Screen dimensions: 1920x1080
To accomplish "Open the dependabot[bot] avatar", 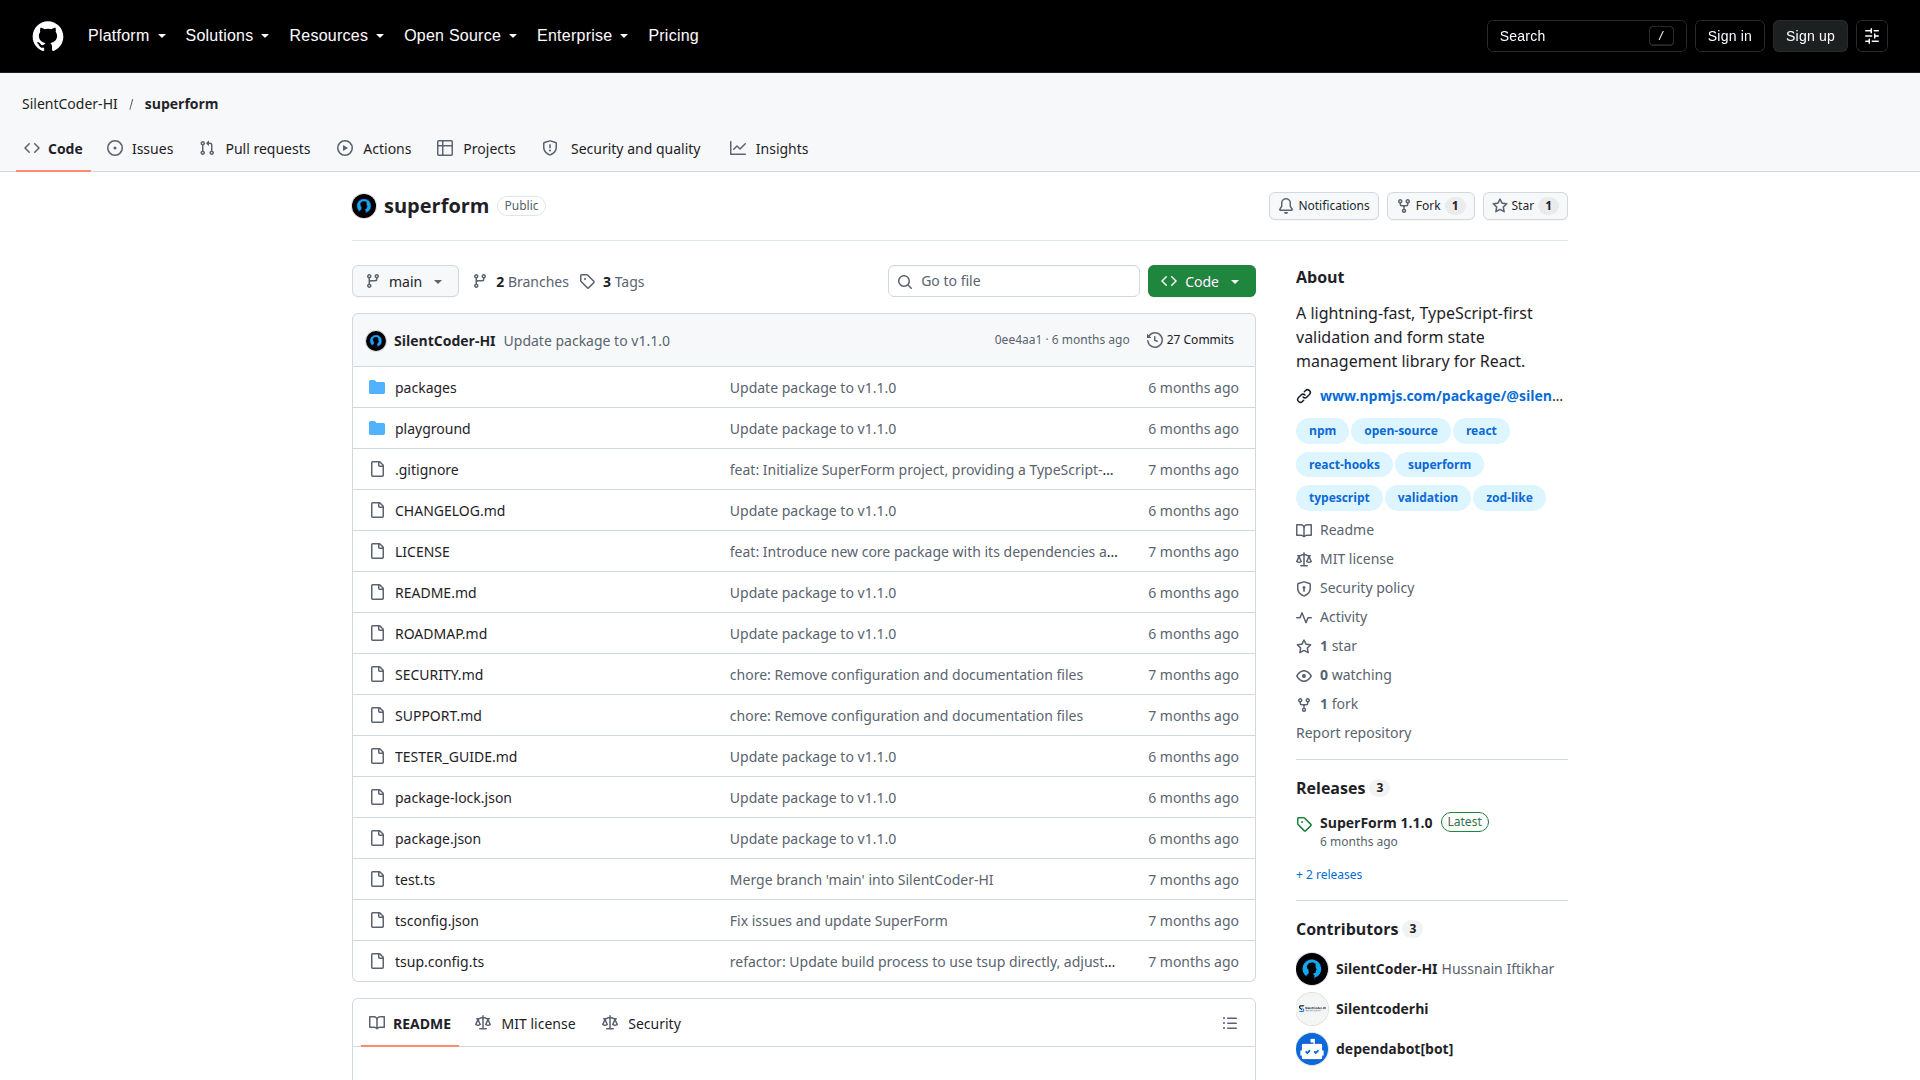I will 1311,1049.
